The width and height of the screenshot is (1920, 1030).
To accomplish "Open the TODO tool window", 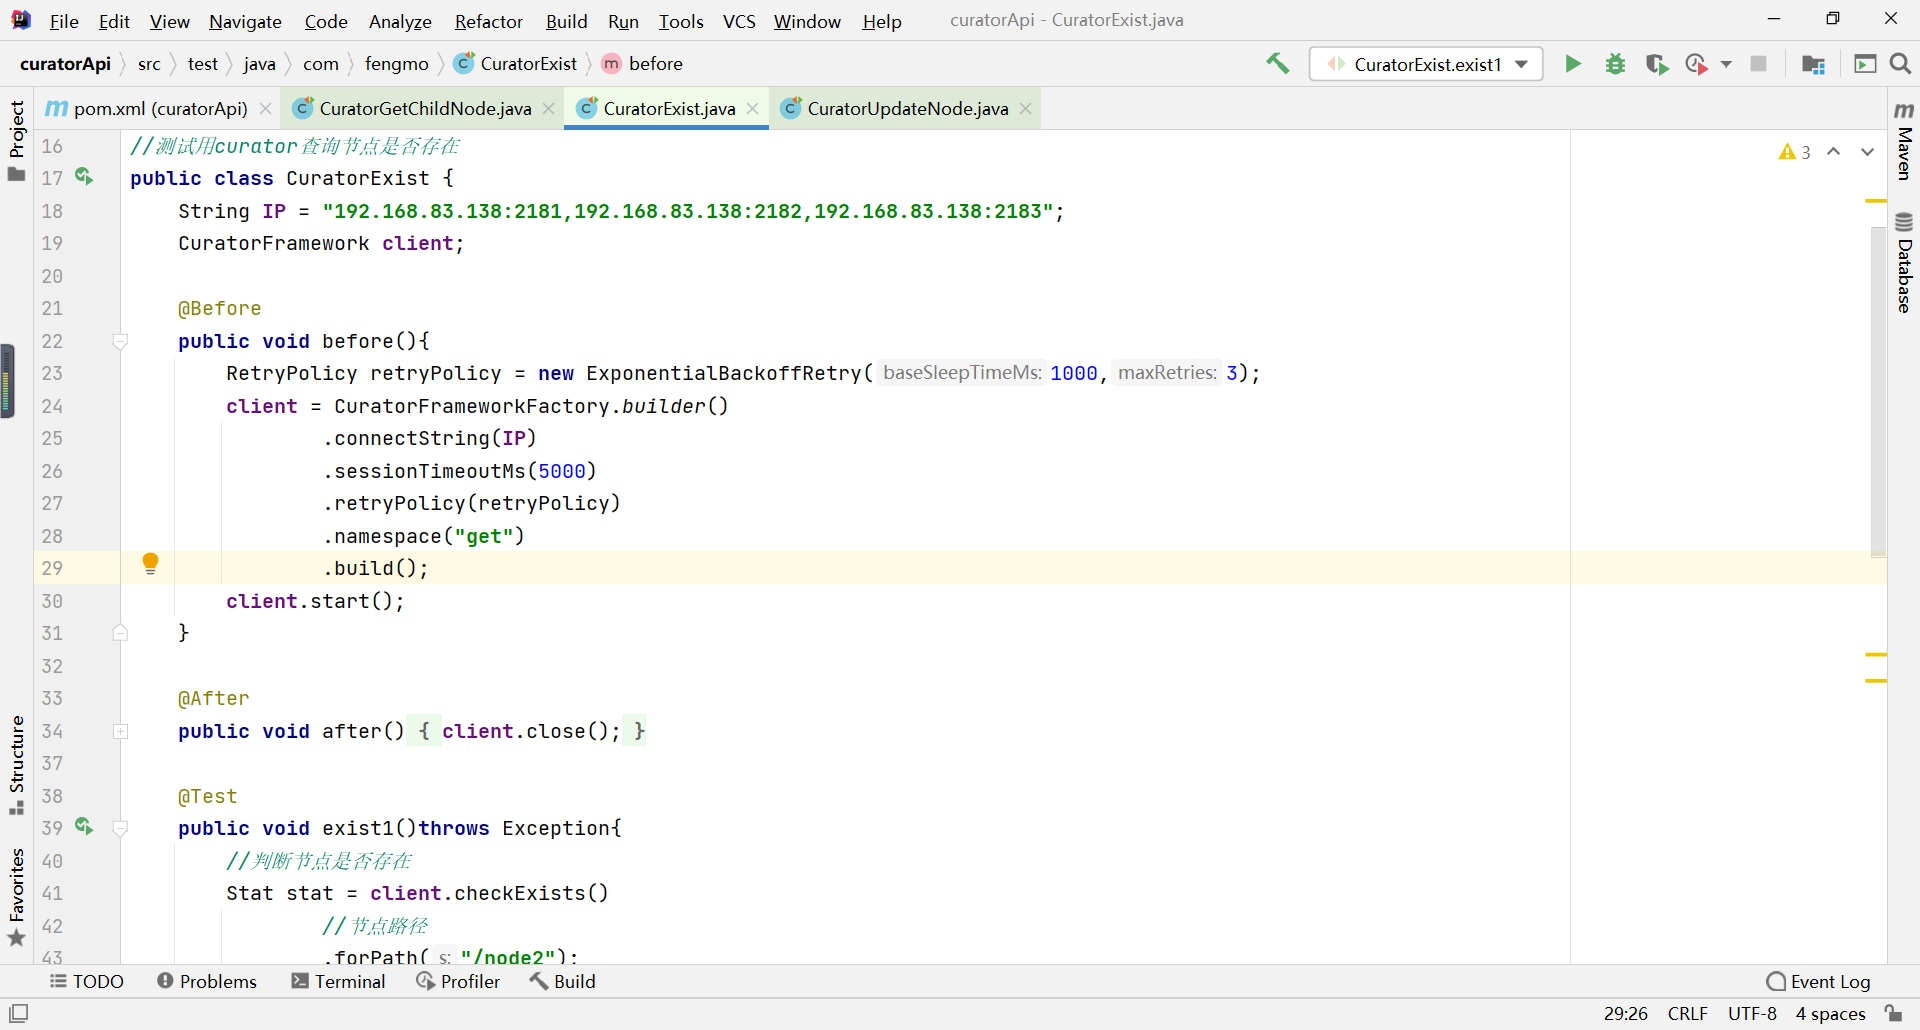I will tap(87, 981).
